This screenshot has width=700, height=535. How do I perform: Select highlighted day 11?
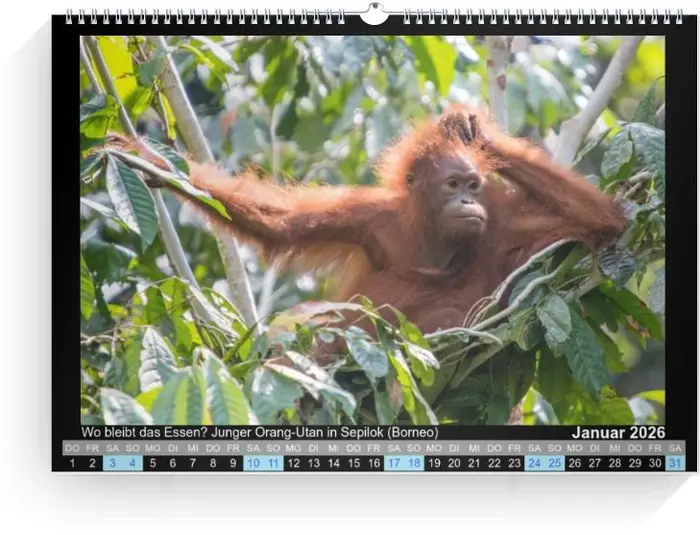pyautogui.click(x=273, y=463)
